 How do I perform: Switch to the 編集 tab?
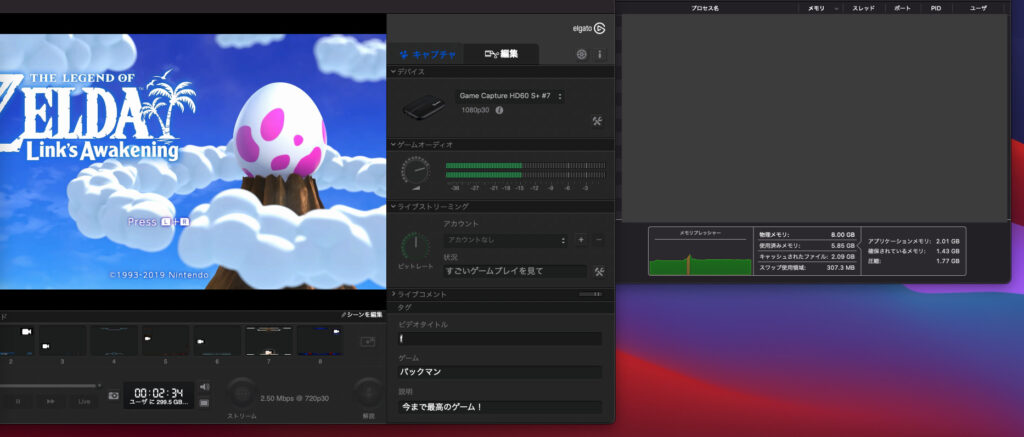pyautogui.click(x=502, y=54)
